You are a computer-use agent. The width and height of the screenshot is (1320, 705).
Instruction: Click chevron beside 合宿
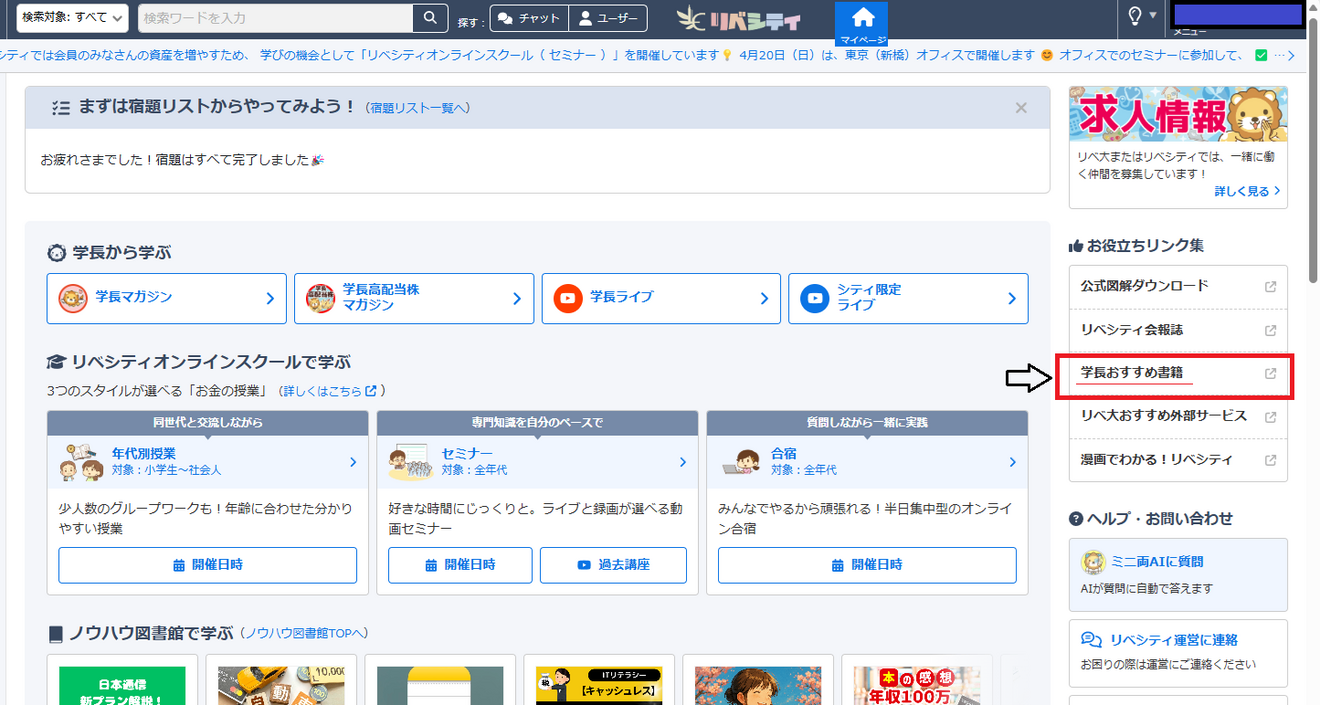pos(1013,462)
